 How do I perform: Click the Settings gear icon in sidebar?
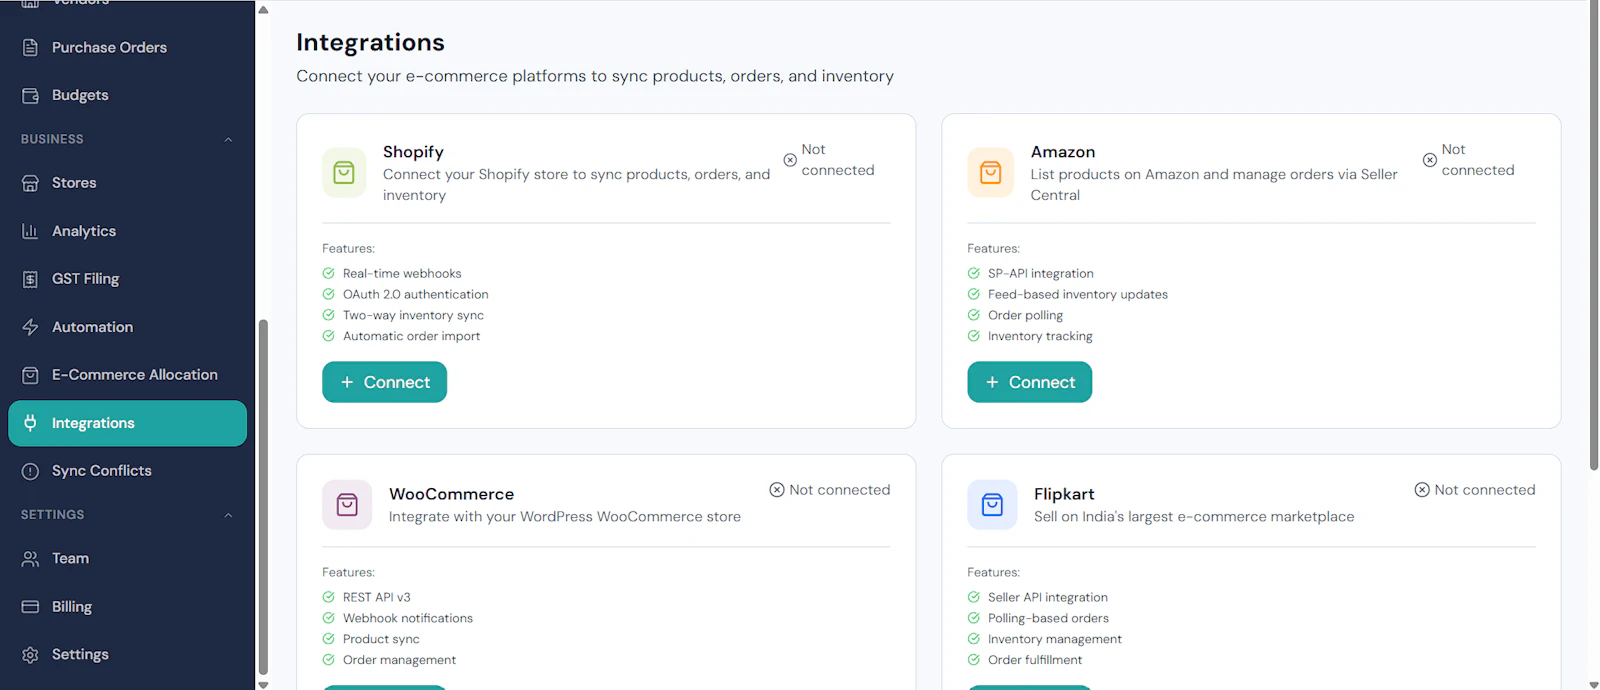pyautogui.click(x=30, y=655)
